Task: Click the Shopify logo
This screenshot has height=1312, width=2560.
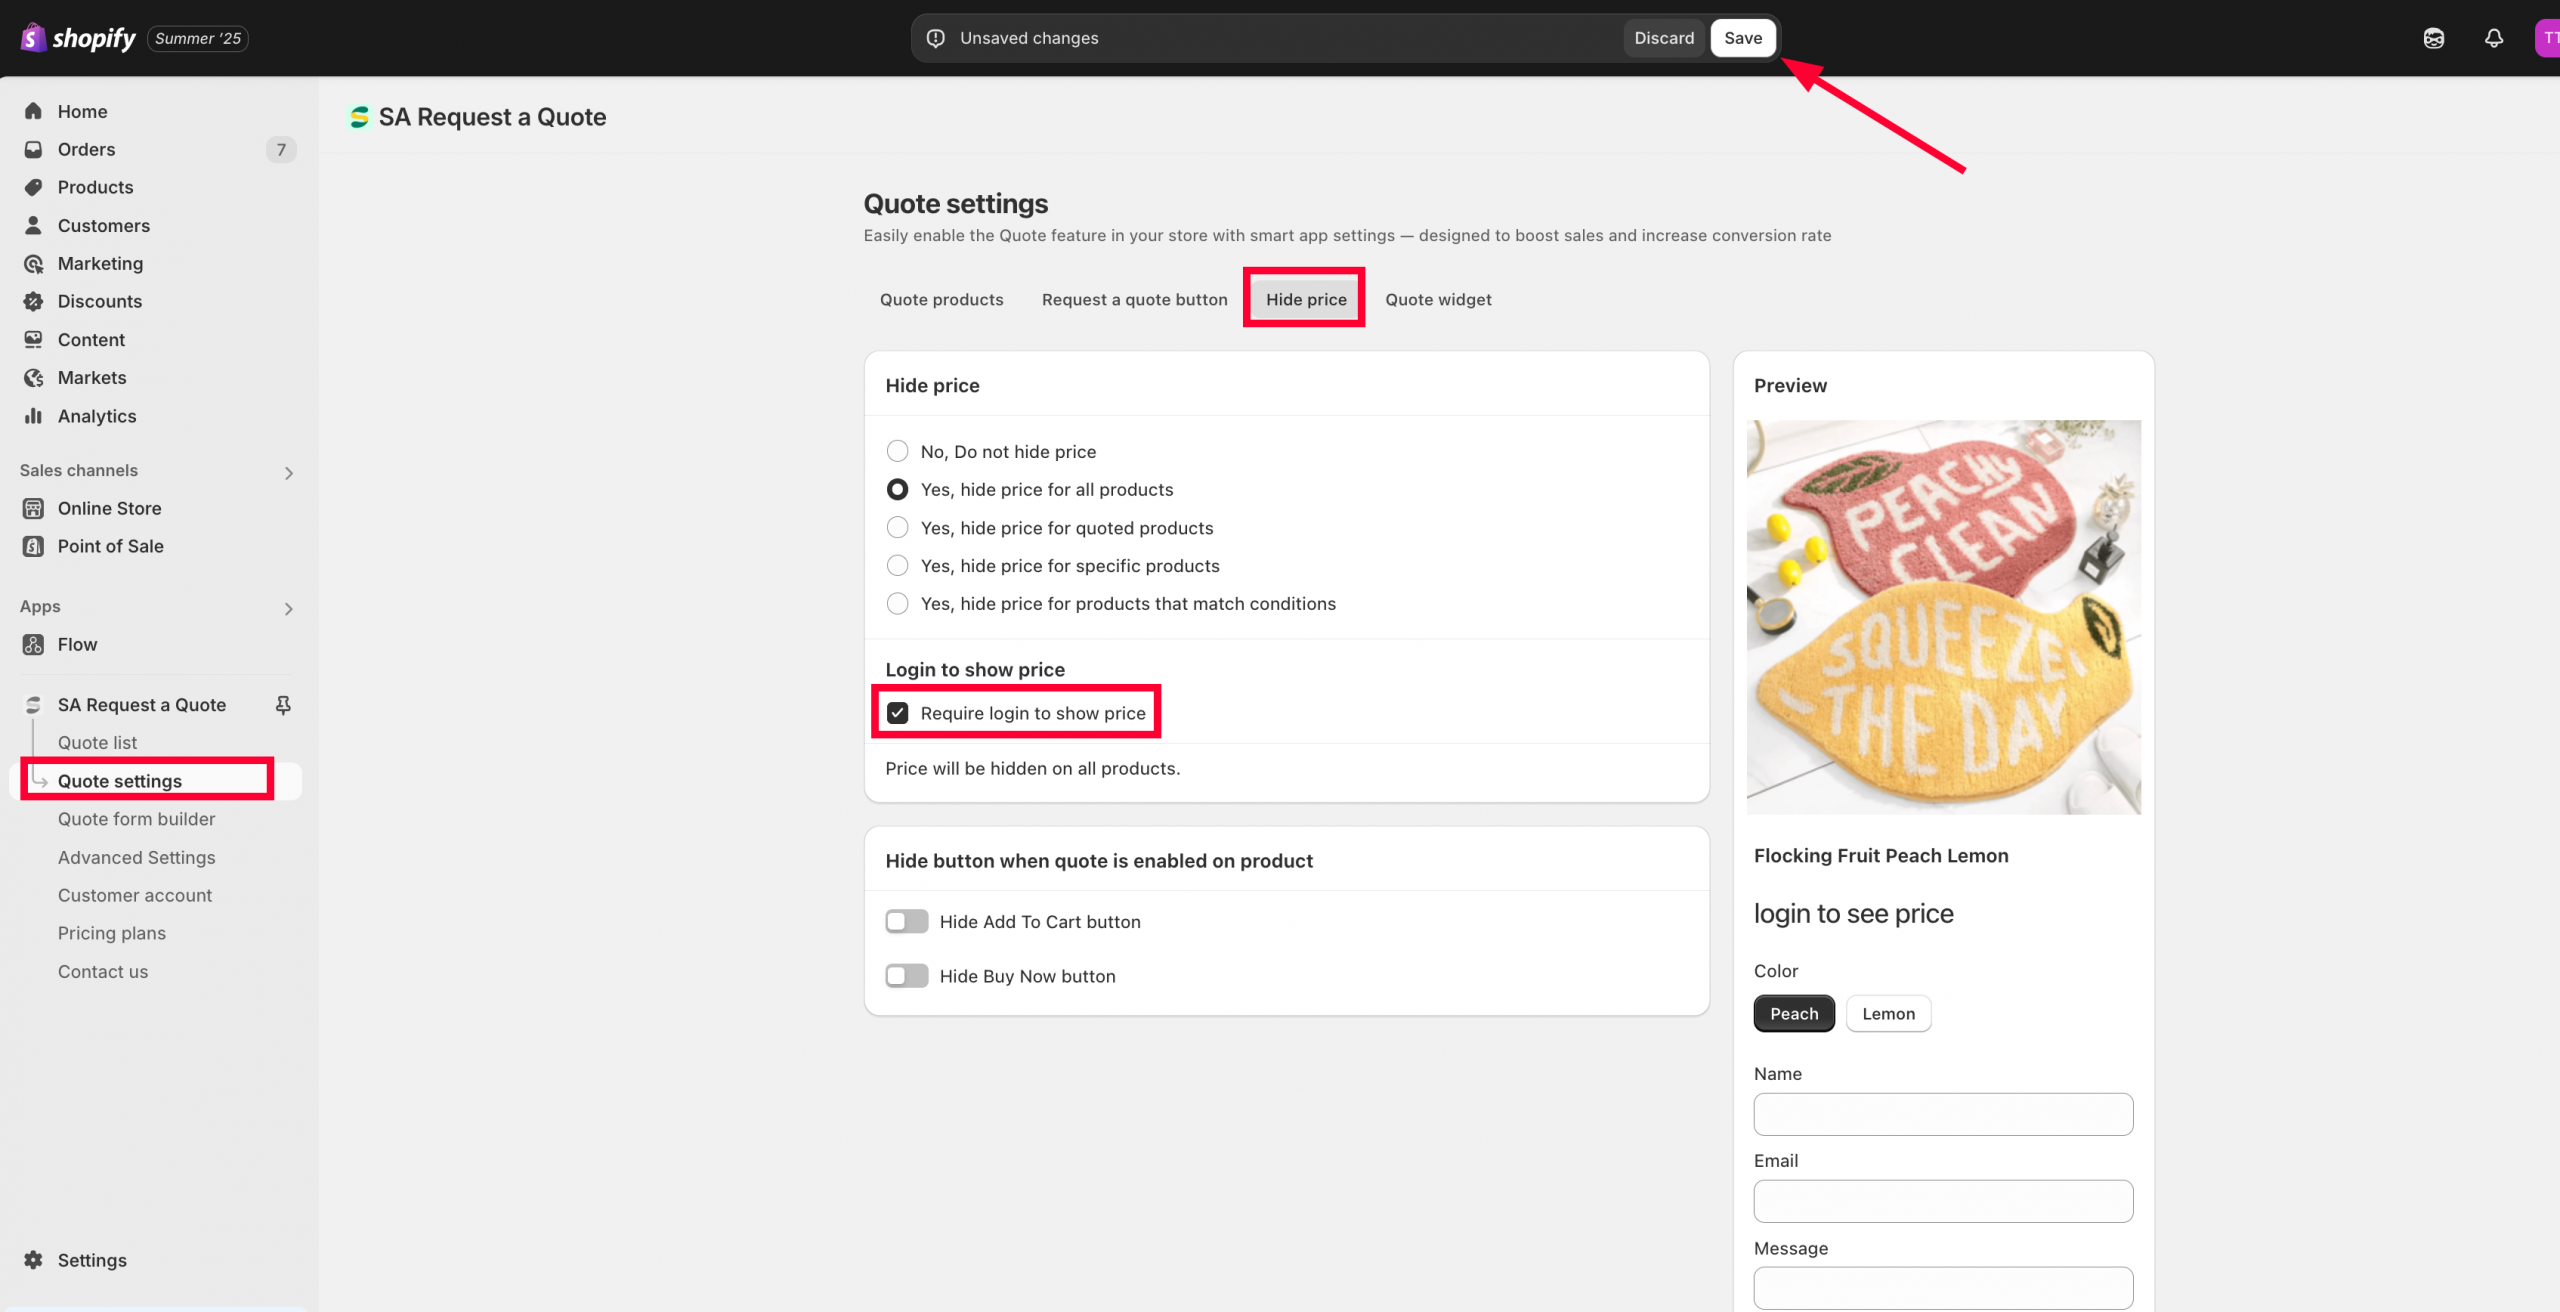Action: [78, 38]
